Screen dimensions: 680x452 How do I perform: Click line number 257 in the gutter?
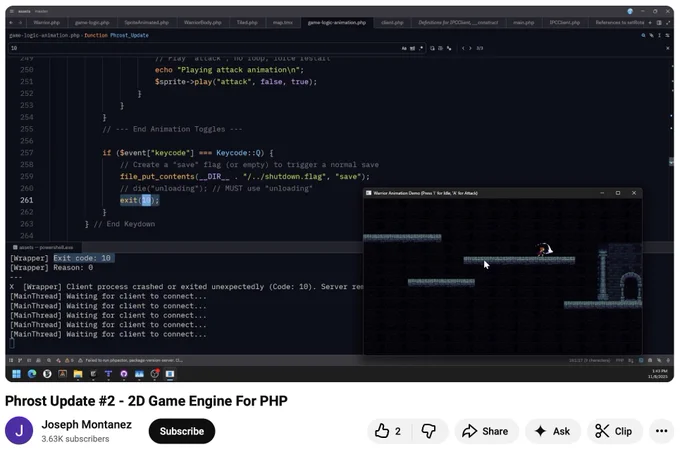coord(26,153)
